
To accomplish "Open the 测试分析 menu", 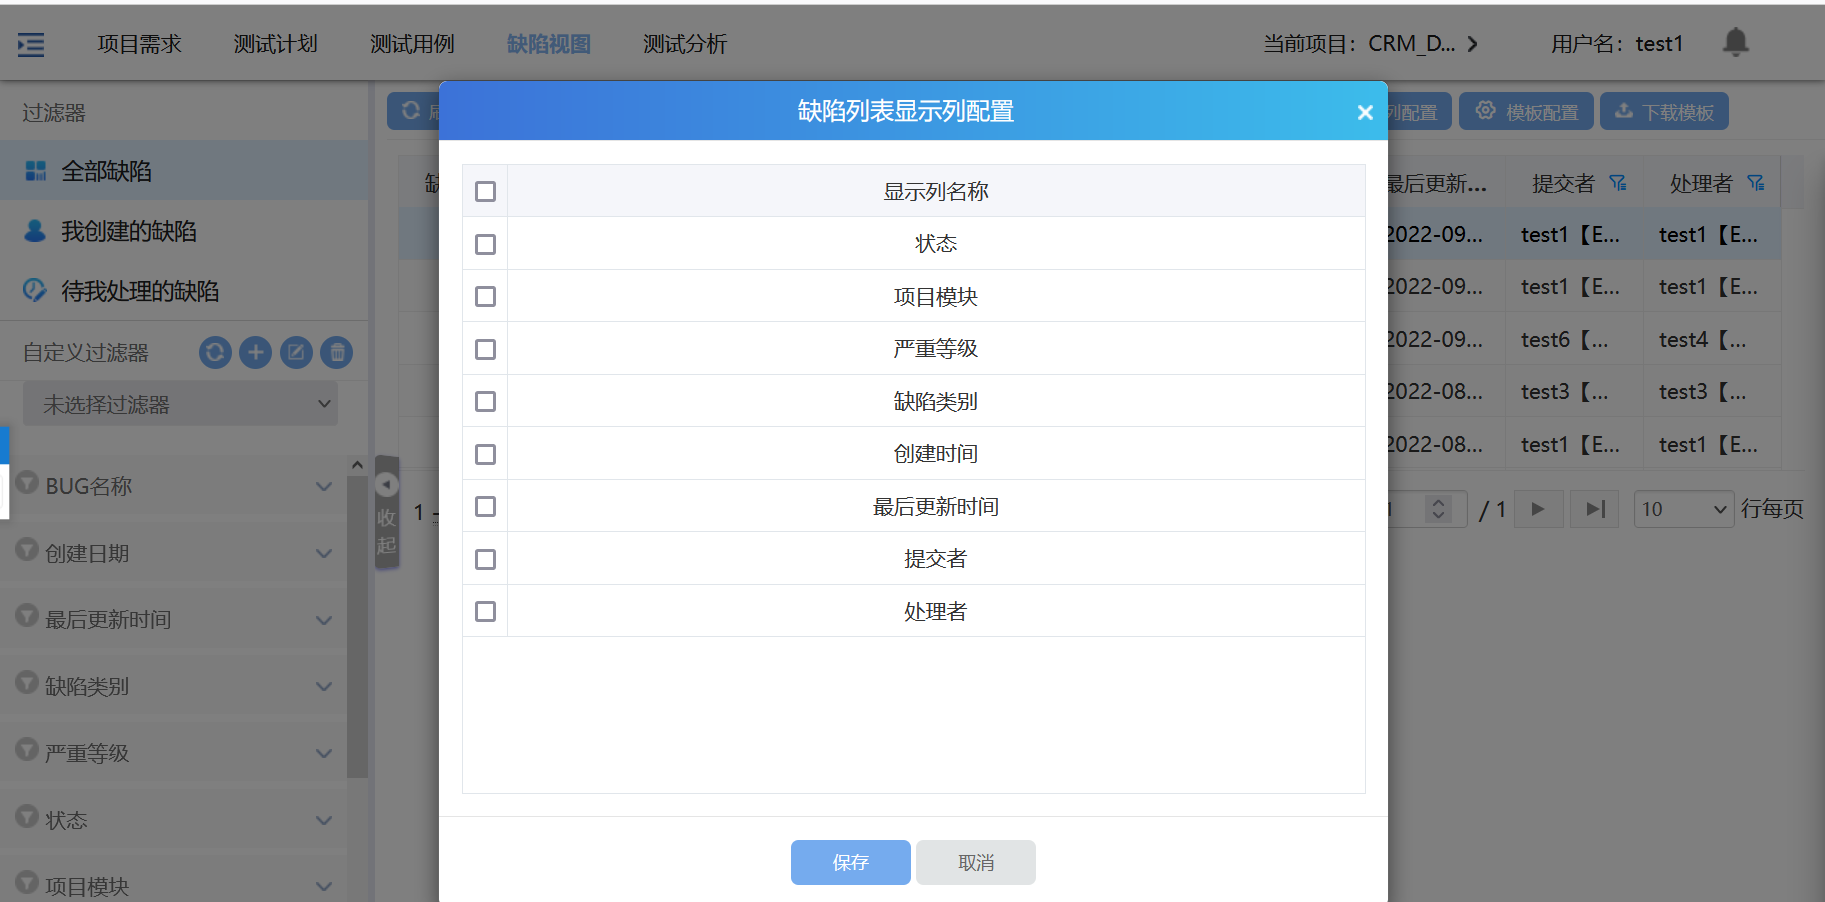I will pos(685,44).
